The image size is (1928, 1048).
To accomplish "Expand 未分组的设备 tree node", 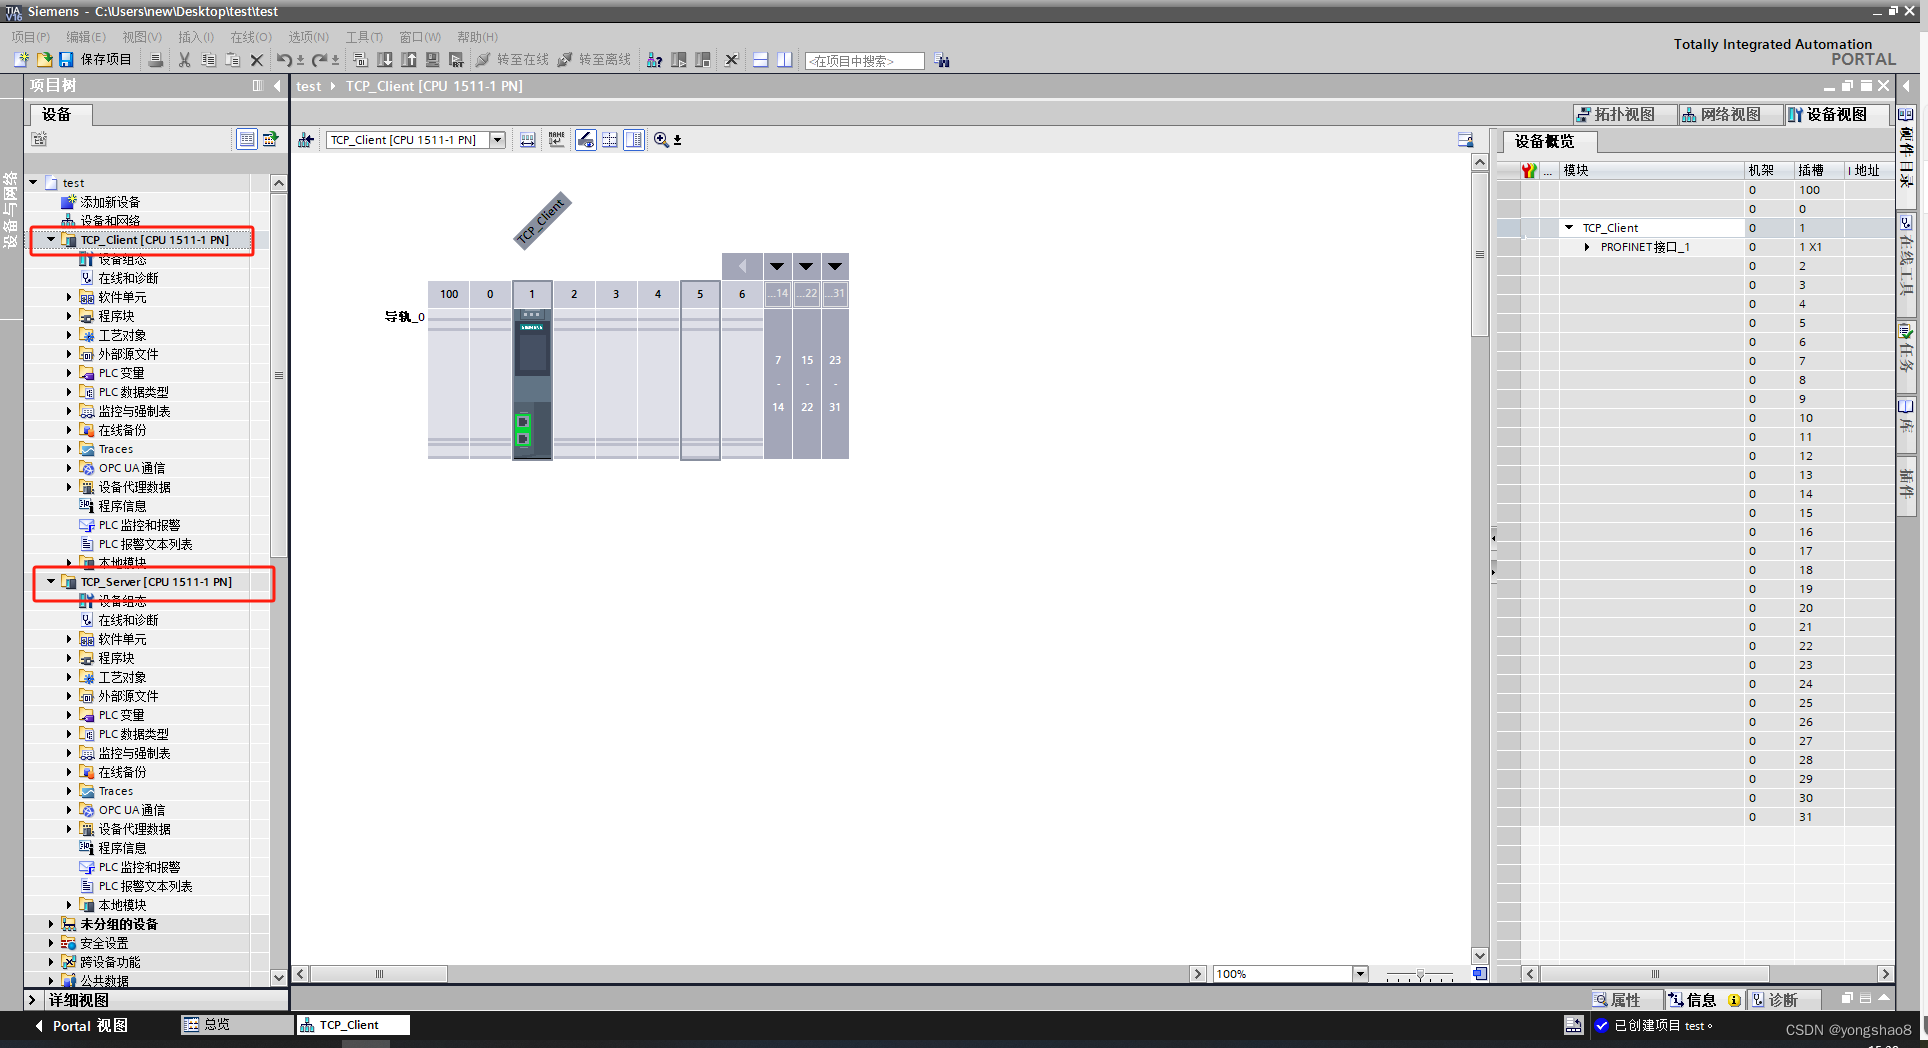I will tap(51, 924).
